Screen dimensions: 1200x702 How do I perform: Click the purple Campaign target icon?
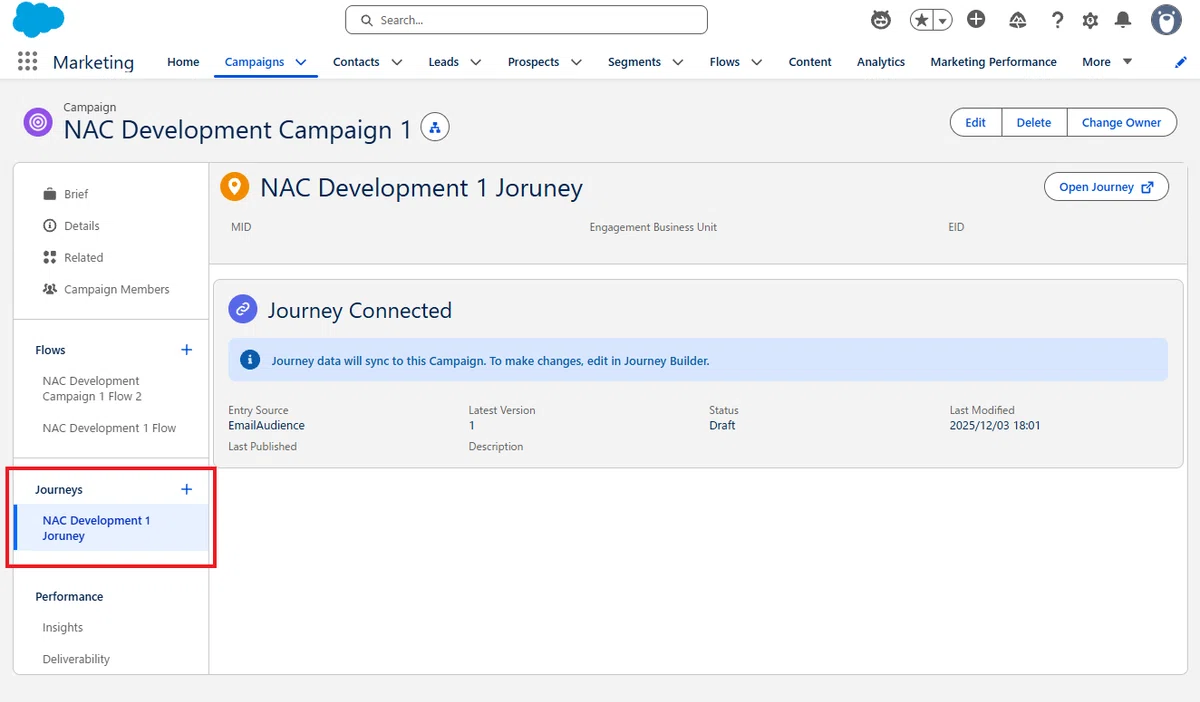[x=38, y=123]
